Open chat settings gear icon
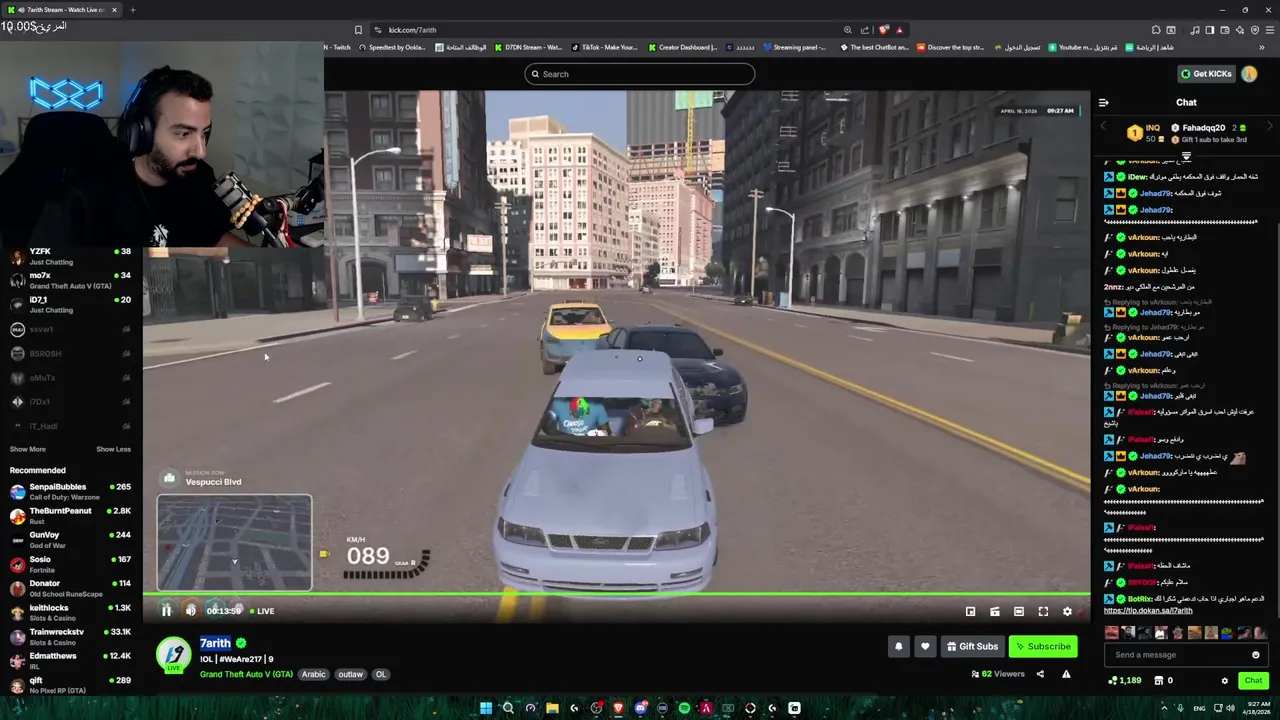The height and width of the screenshot is (720, 1280). [1225, 681]
